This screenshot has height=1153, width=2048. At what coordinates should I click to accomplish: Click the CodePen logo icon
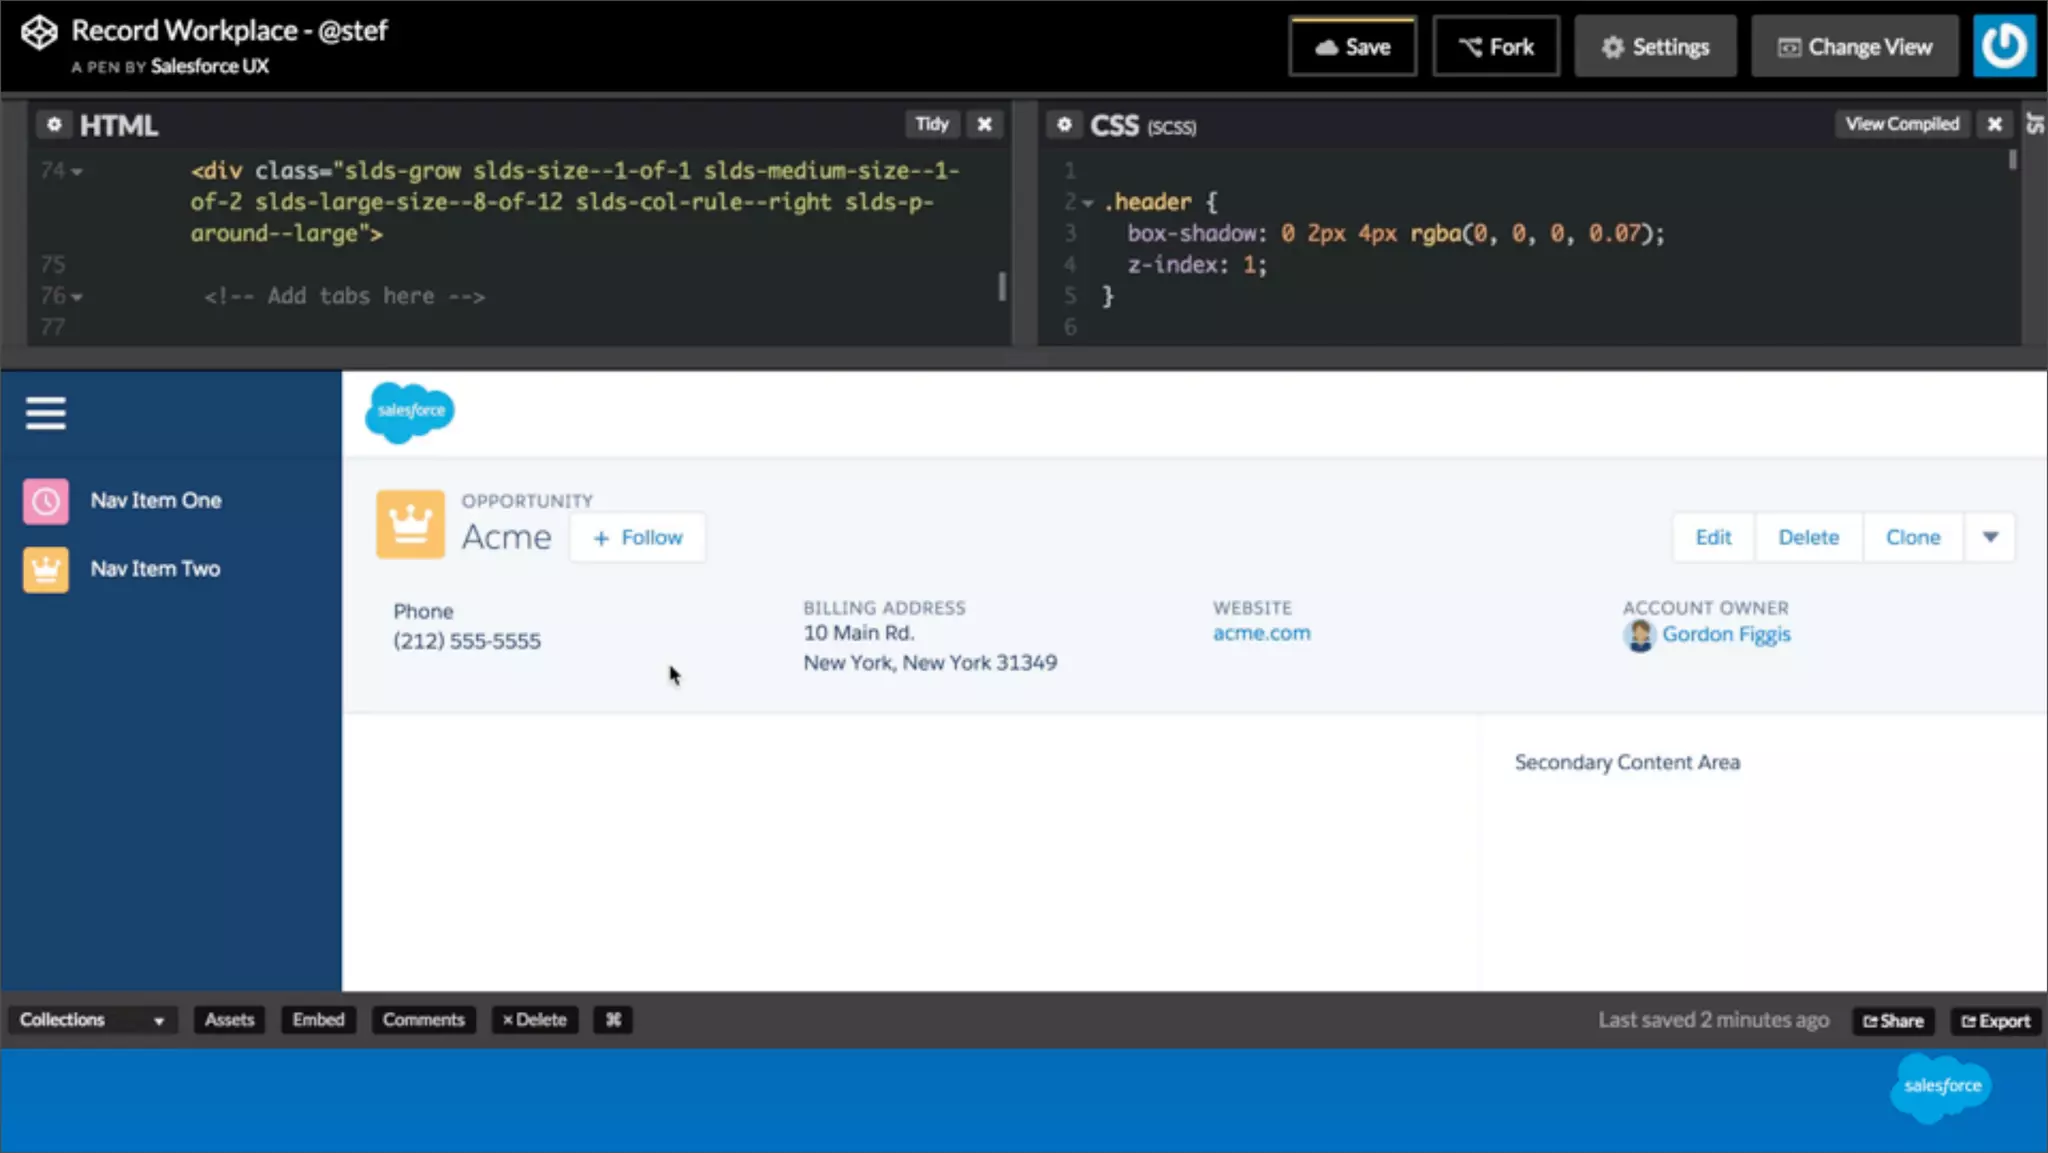pyautogui.click(x=39, y=33)
